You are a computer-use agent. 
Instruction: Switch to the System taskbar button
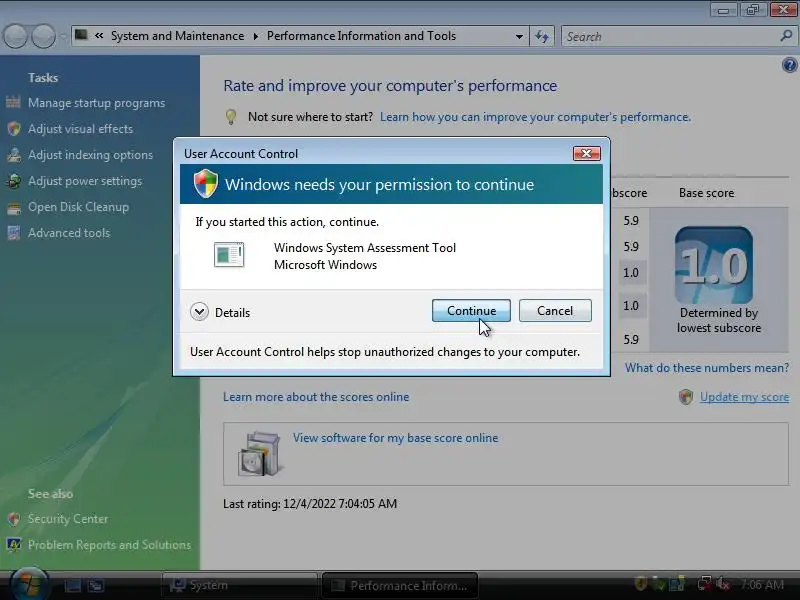(x=240, y=585)
